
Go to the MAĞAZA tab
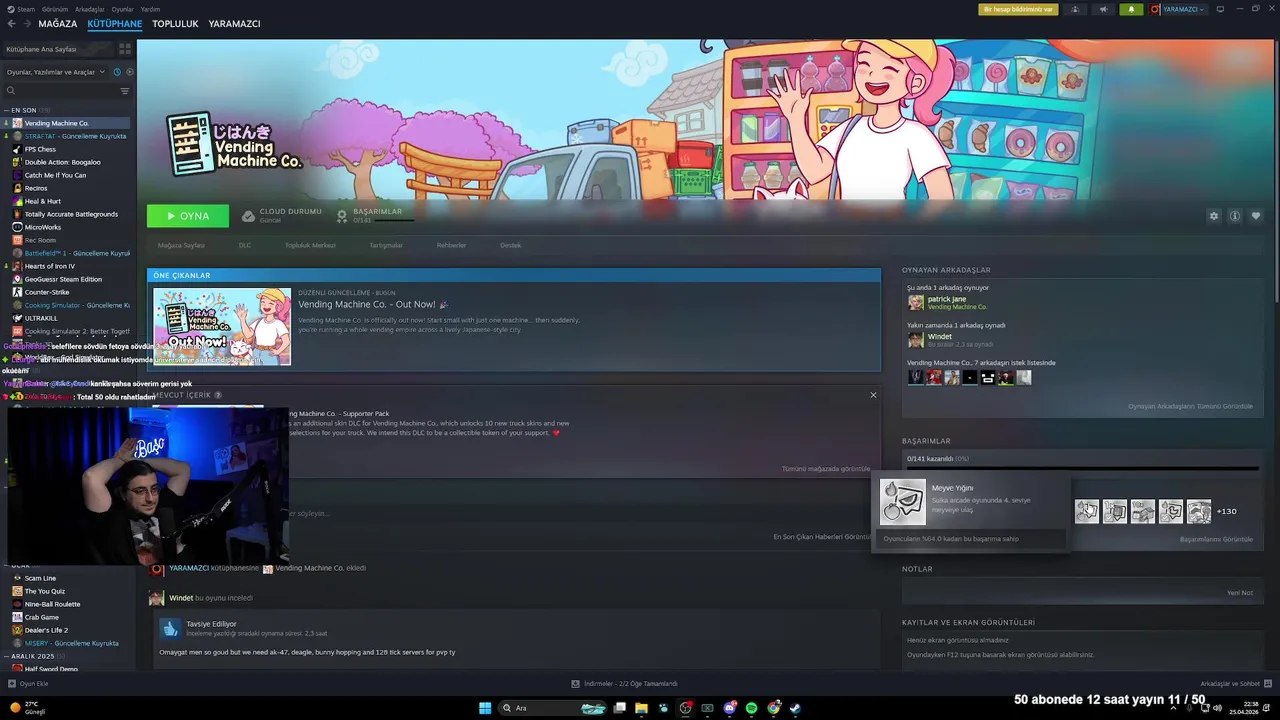tap(58, 24)
